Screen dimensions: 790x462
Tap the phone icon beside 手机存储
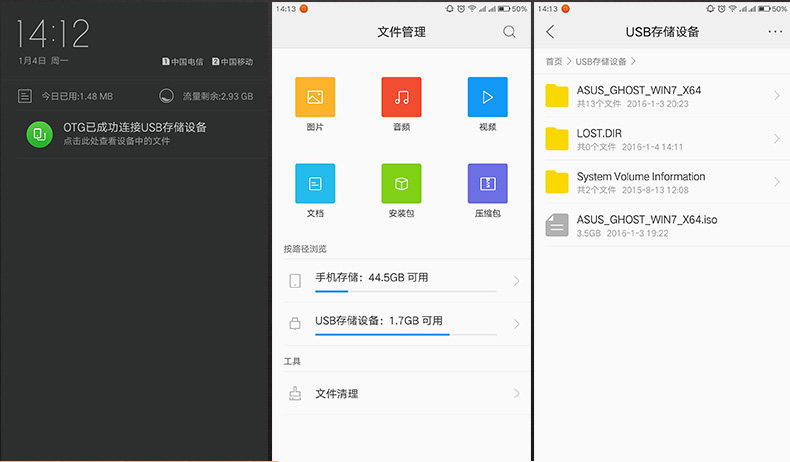295,281
